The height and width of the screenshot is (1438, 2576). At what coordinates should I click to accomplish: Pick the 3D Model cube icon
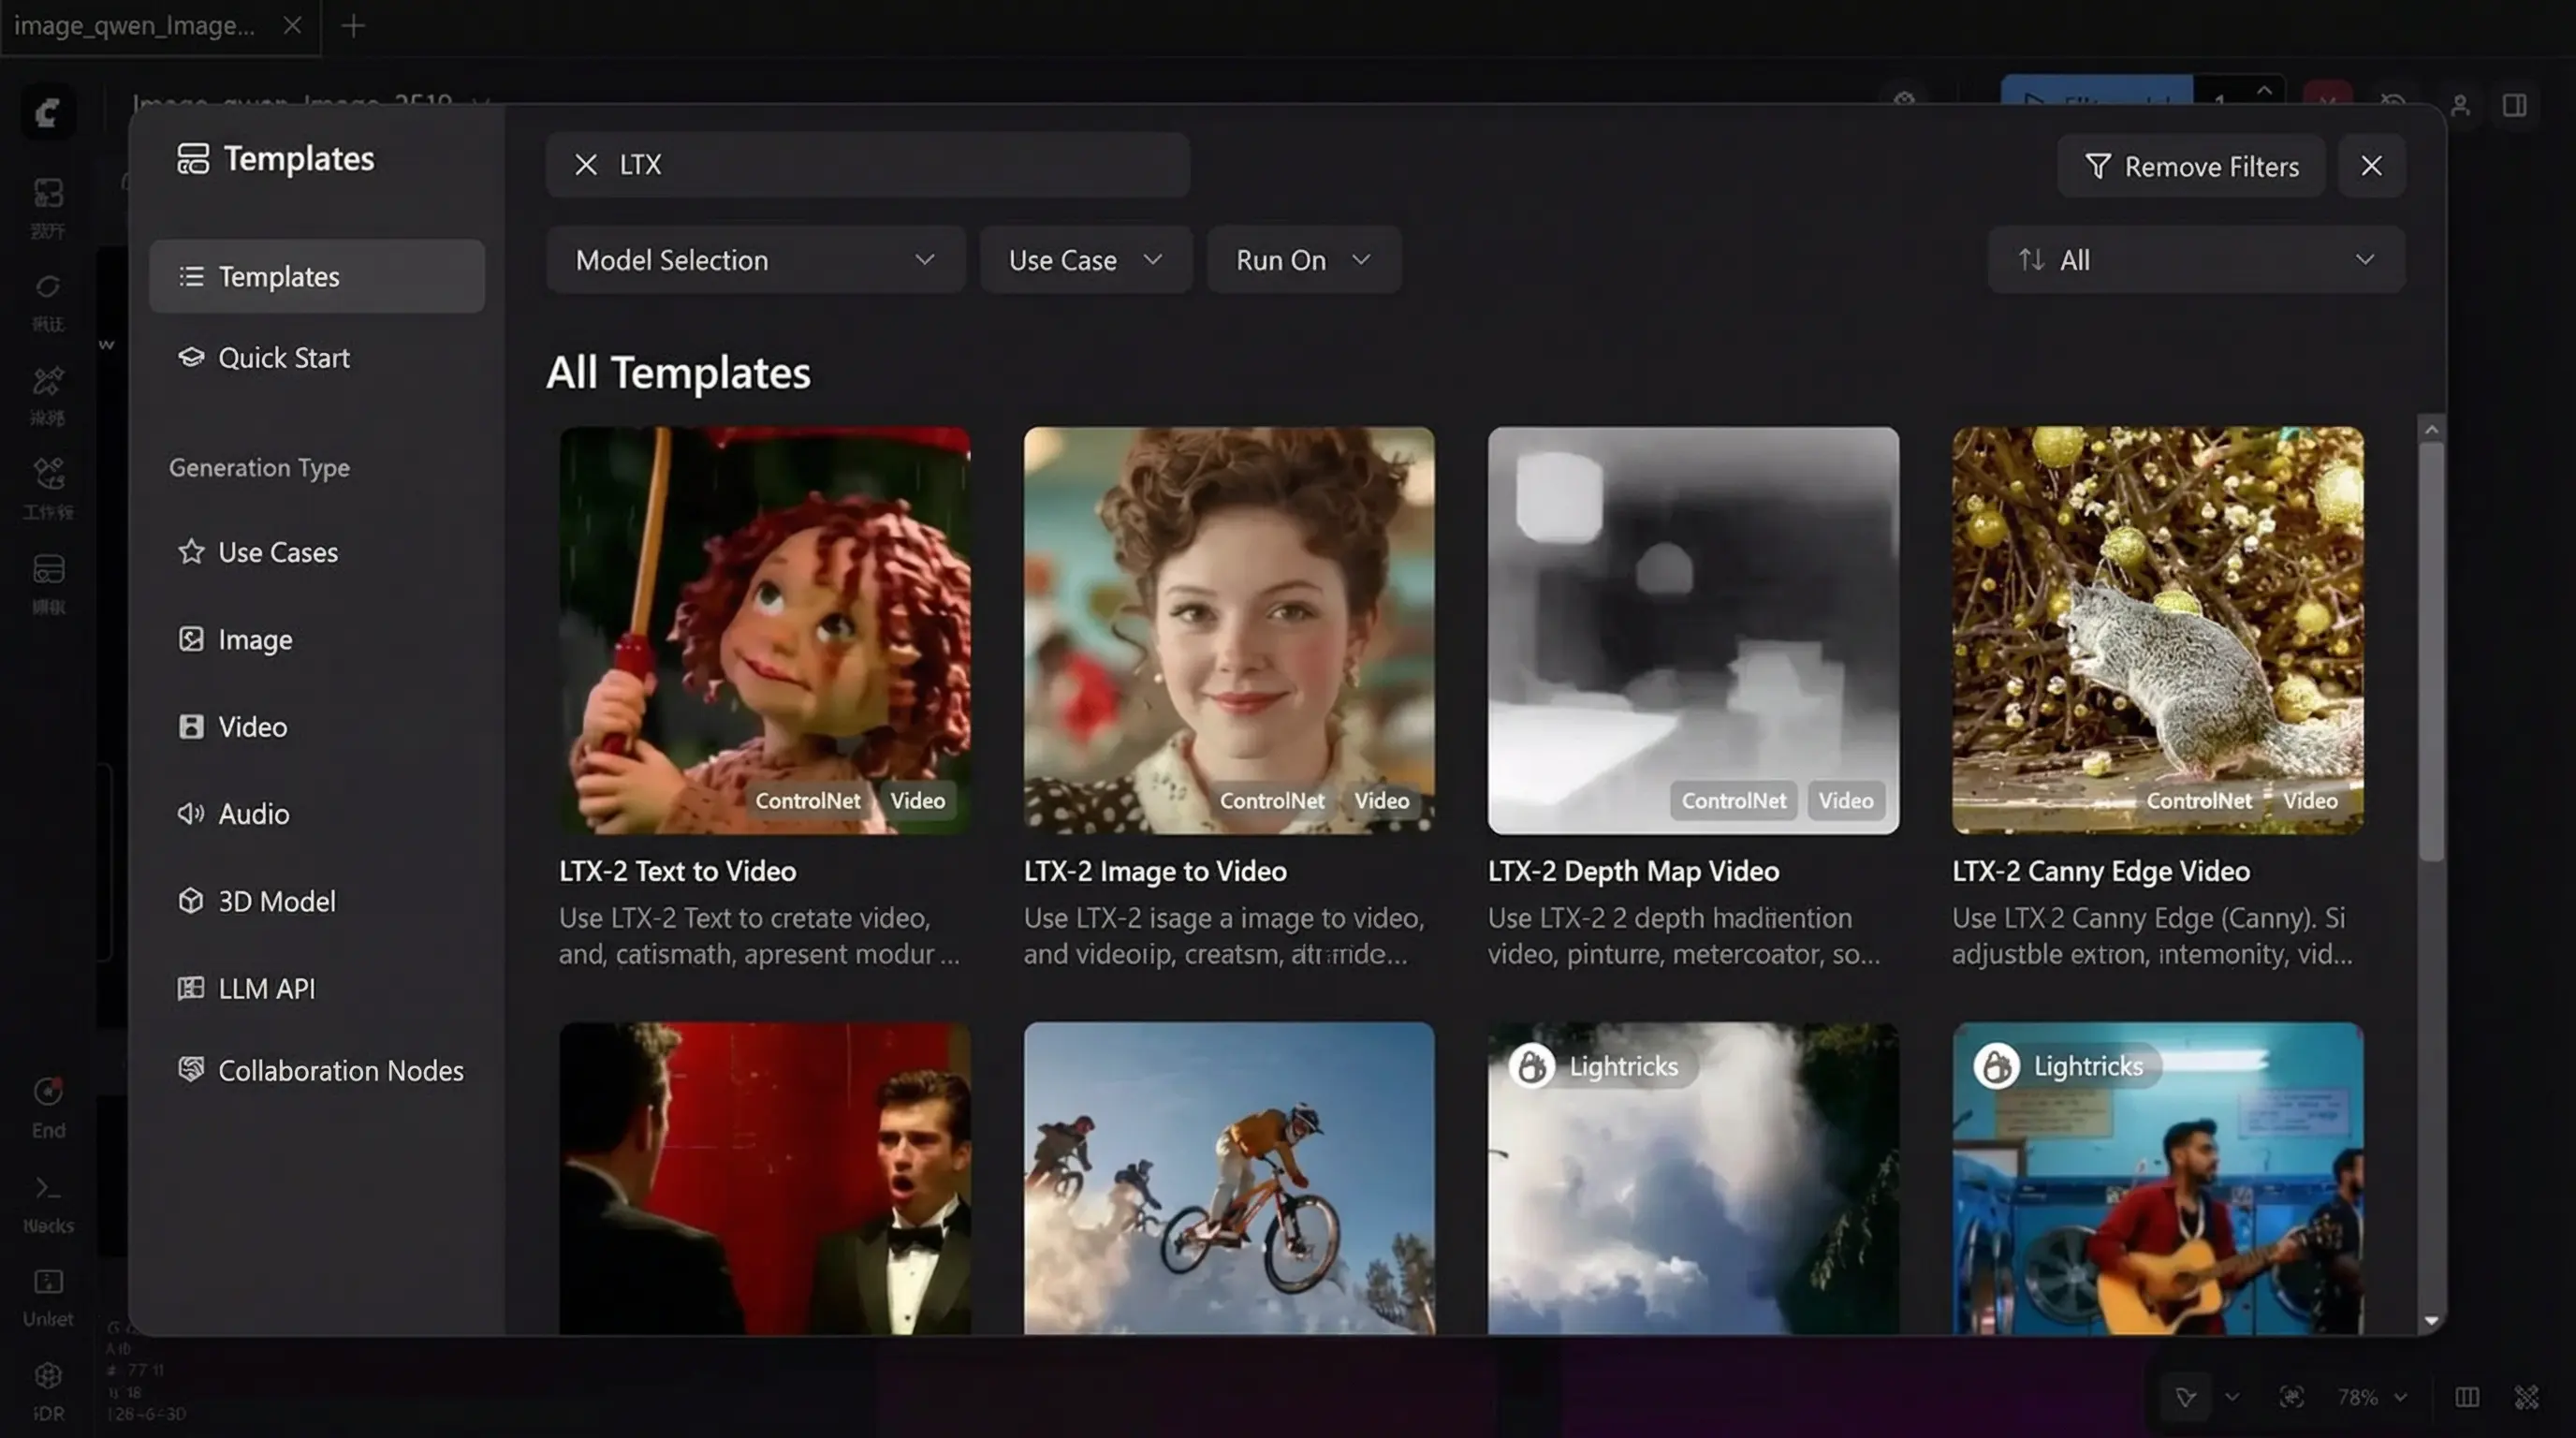pos(191,901)
